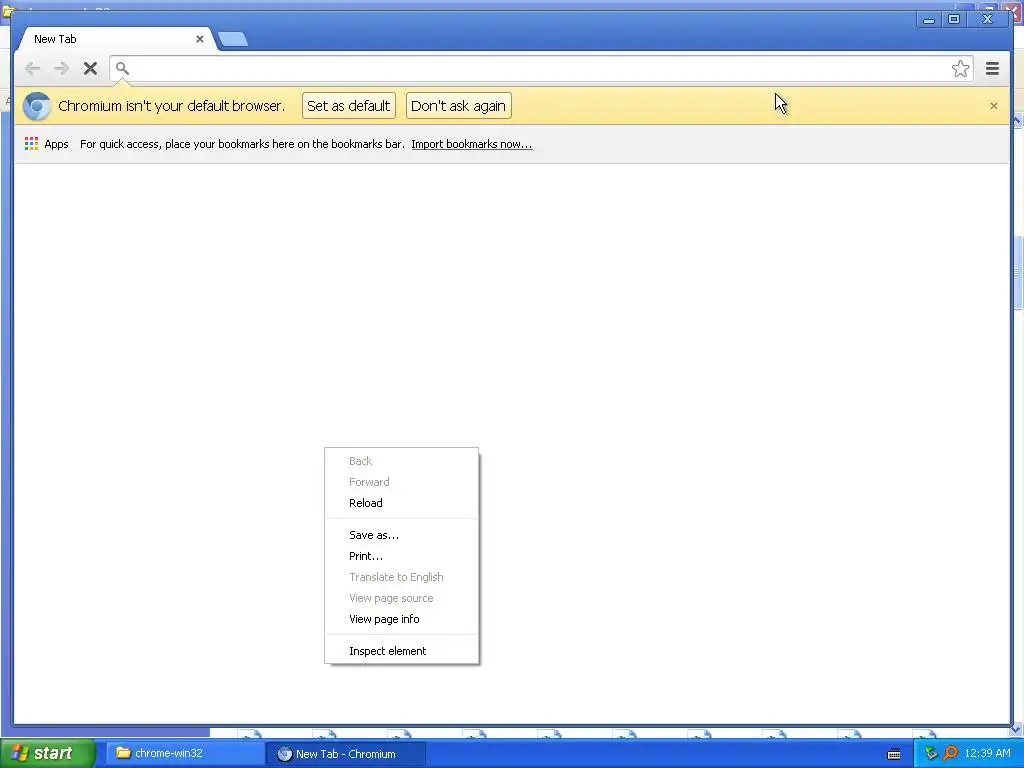Set Chromium as default browser
This screenshot has width=1024, height=768.
click(x=349, y=106)
